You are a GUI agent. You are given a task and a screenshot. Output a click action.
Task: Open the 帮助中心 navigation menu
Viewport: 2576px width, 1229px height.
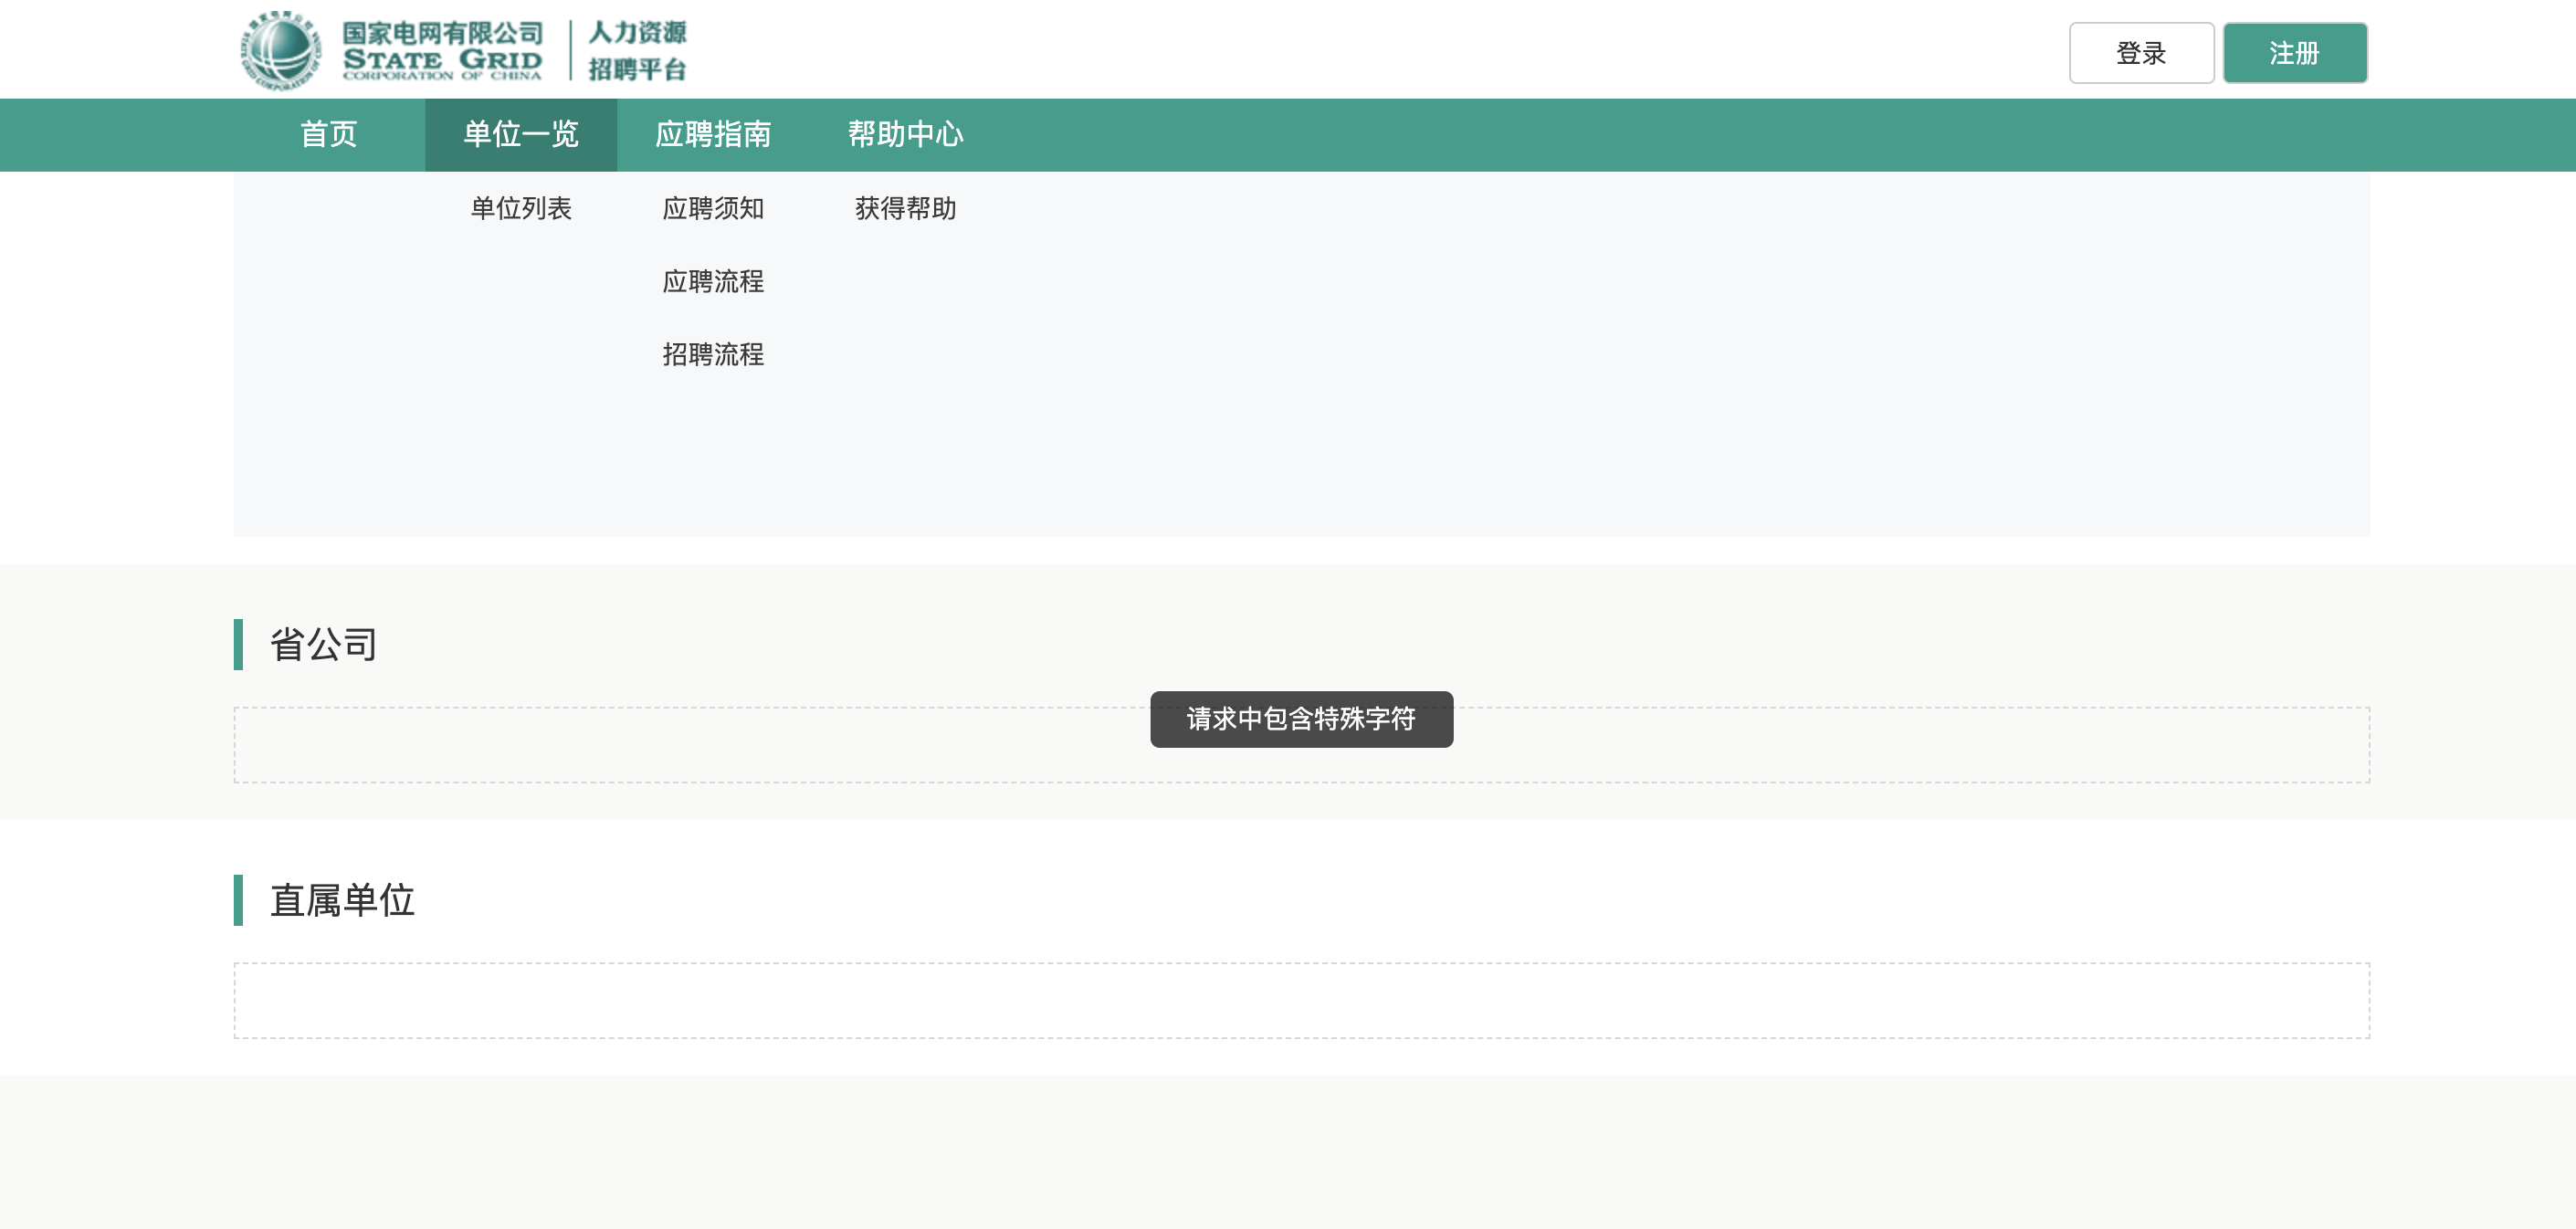pyautogui.click(x=905, y=134)
